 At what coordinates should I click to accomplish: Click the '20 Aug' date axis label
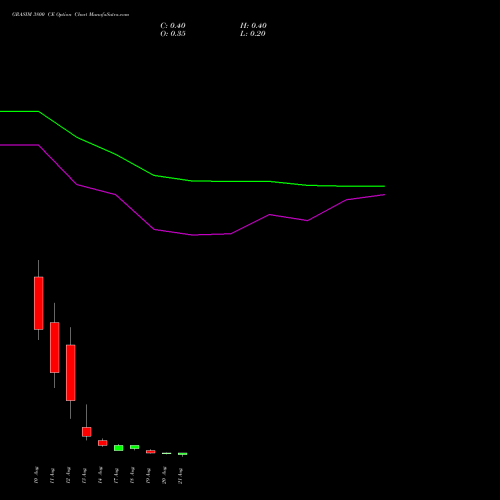[x=164, y=475]
